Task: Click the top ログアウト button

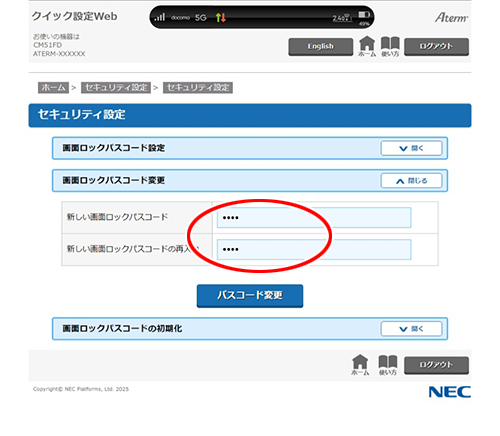Action: tap(436, 46)
